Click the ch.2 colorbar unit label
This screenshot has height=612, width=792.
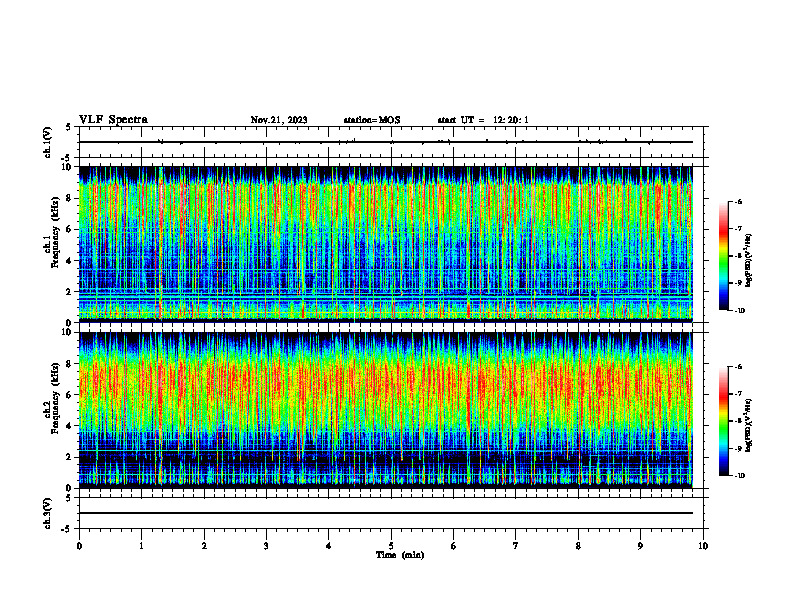click(749, 425)
